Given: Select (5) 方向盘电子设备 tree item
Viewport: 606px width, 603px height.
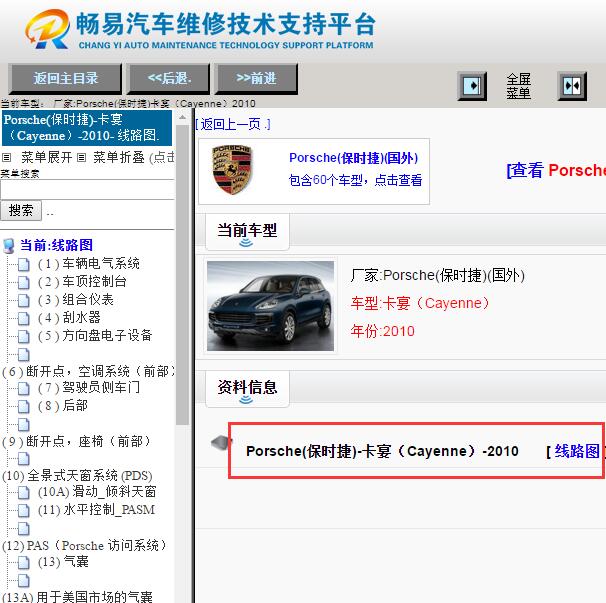Looking at the screenshot, I should point(95,336).
